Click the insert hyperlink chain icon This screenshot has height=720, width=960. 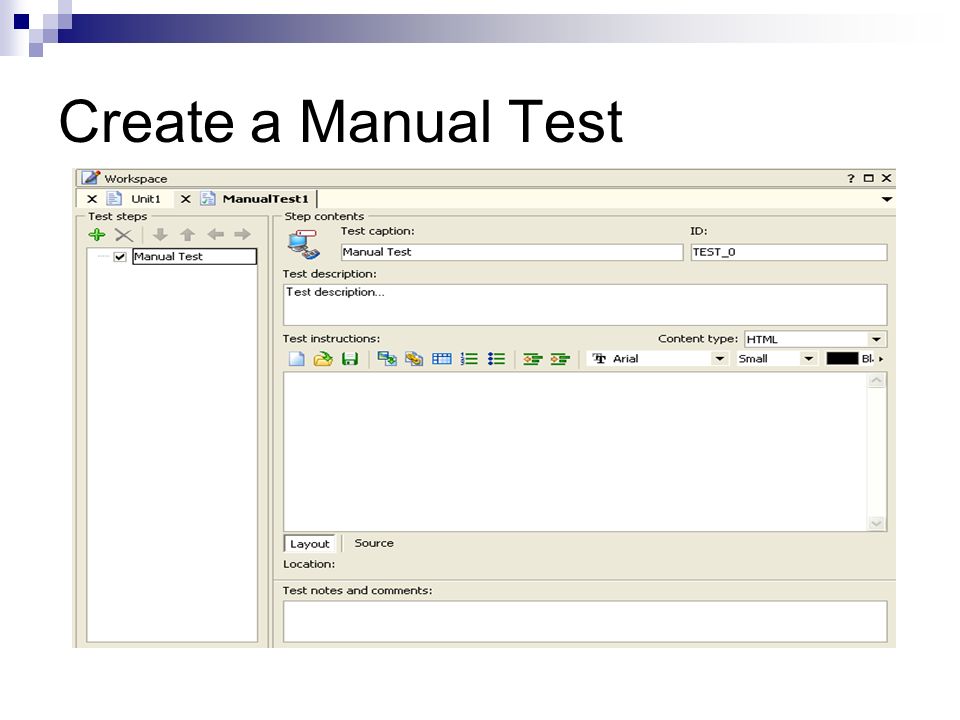point(414,359)
